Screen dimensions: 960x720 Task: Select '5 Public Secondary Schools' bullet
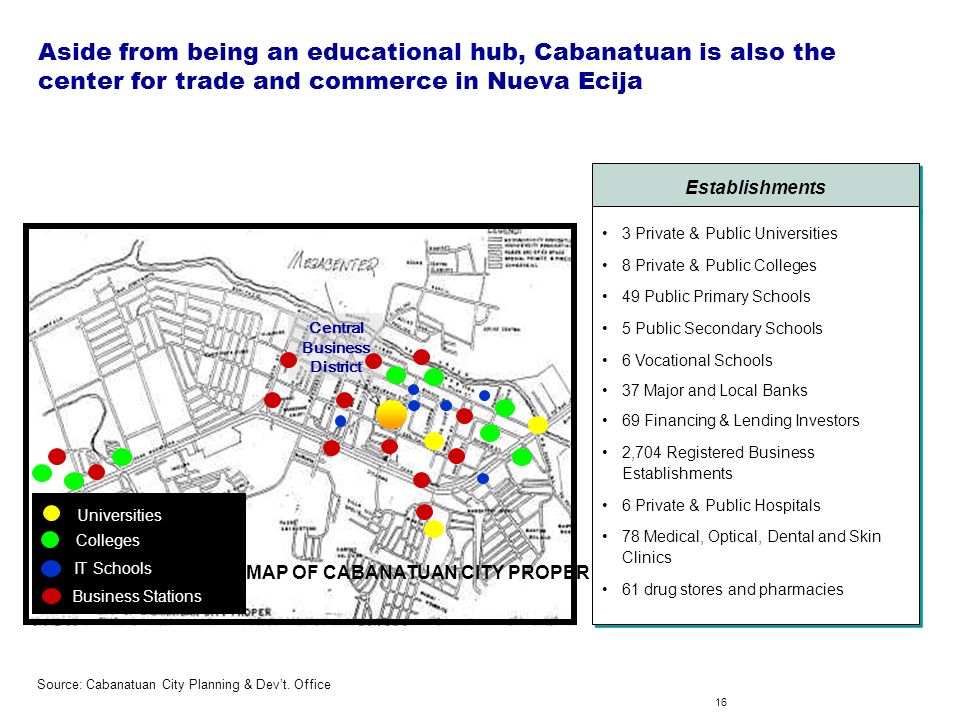tap(722, 328)
